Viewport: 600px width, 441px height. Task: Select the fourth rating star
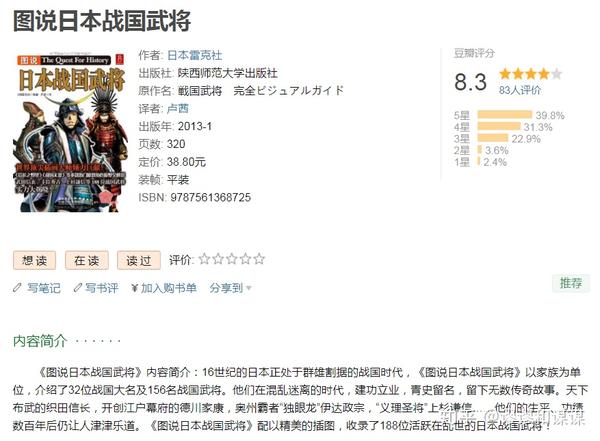245,259
